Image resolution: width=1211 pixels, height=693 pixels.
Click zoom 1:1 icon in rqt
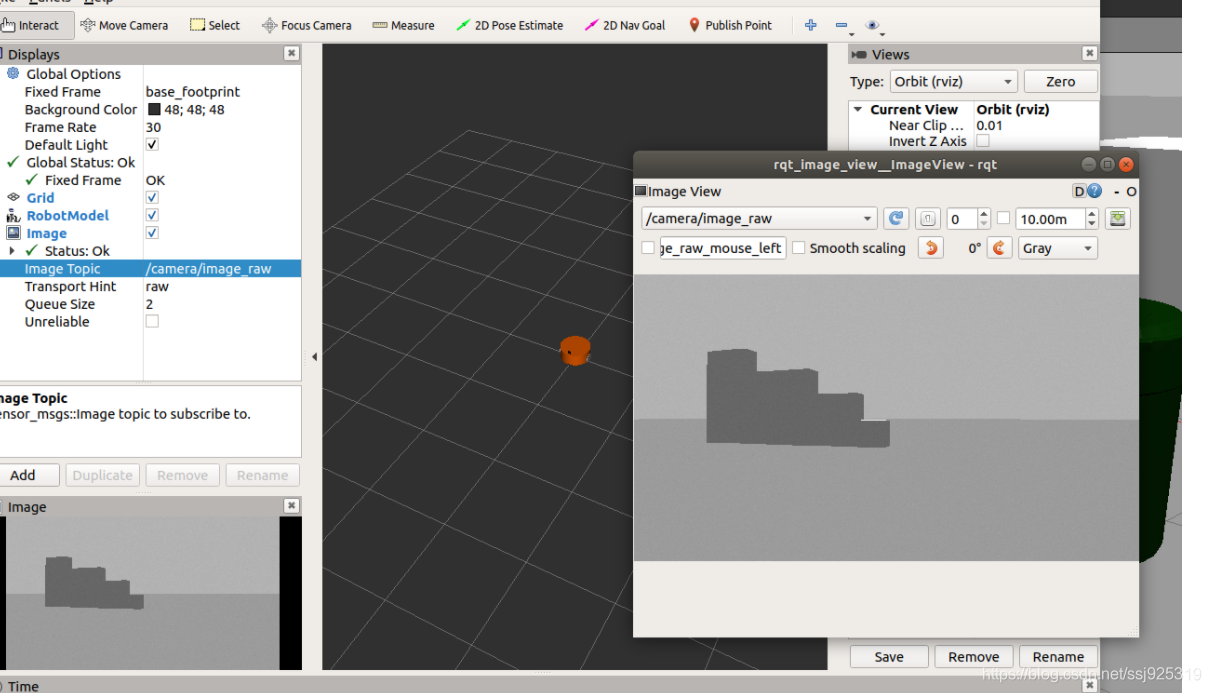coord(927,219)
